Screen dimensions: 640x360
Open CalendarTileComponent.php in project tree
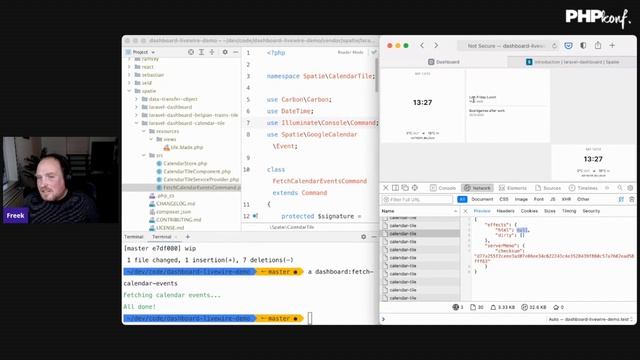click(197, 171)
